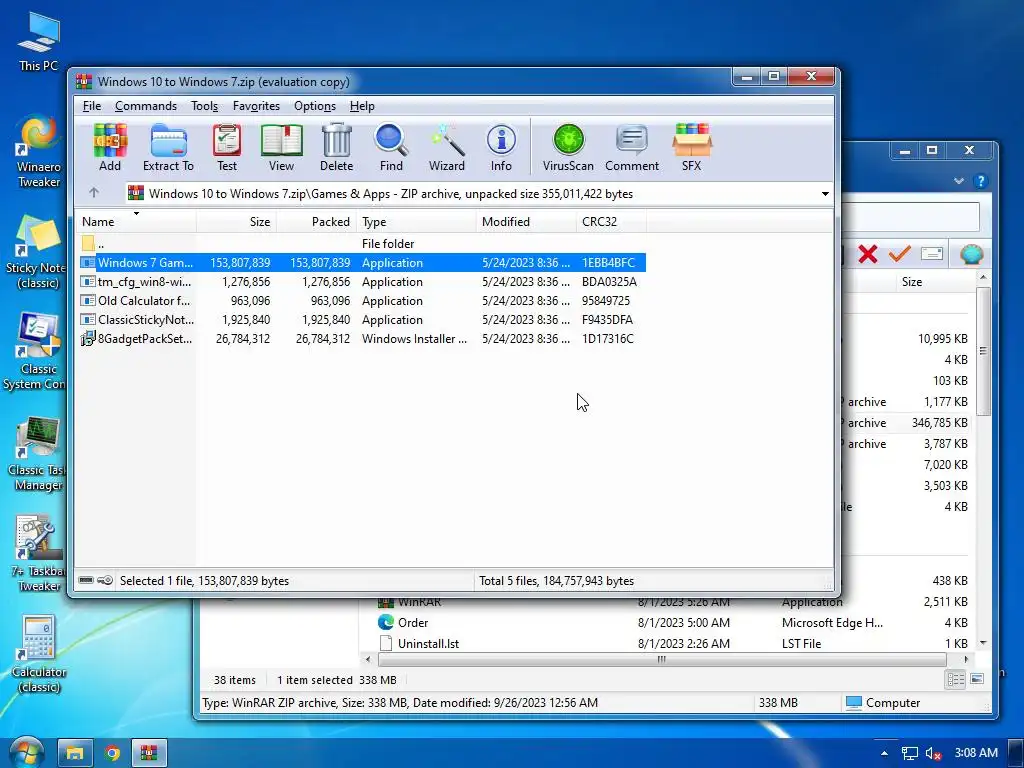The width and height of the screenshot is (1024, 768).
Task: Show archive Info
Action: click(x=501, y=148)
